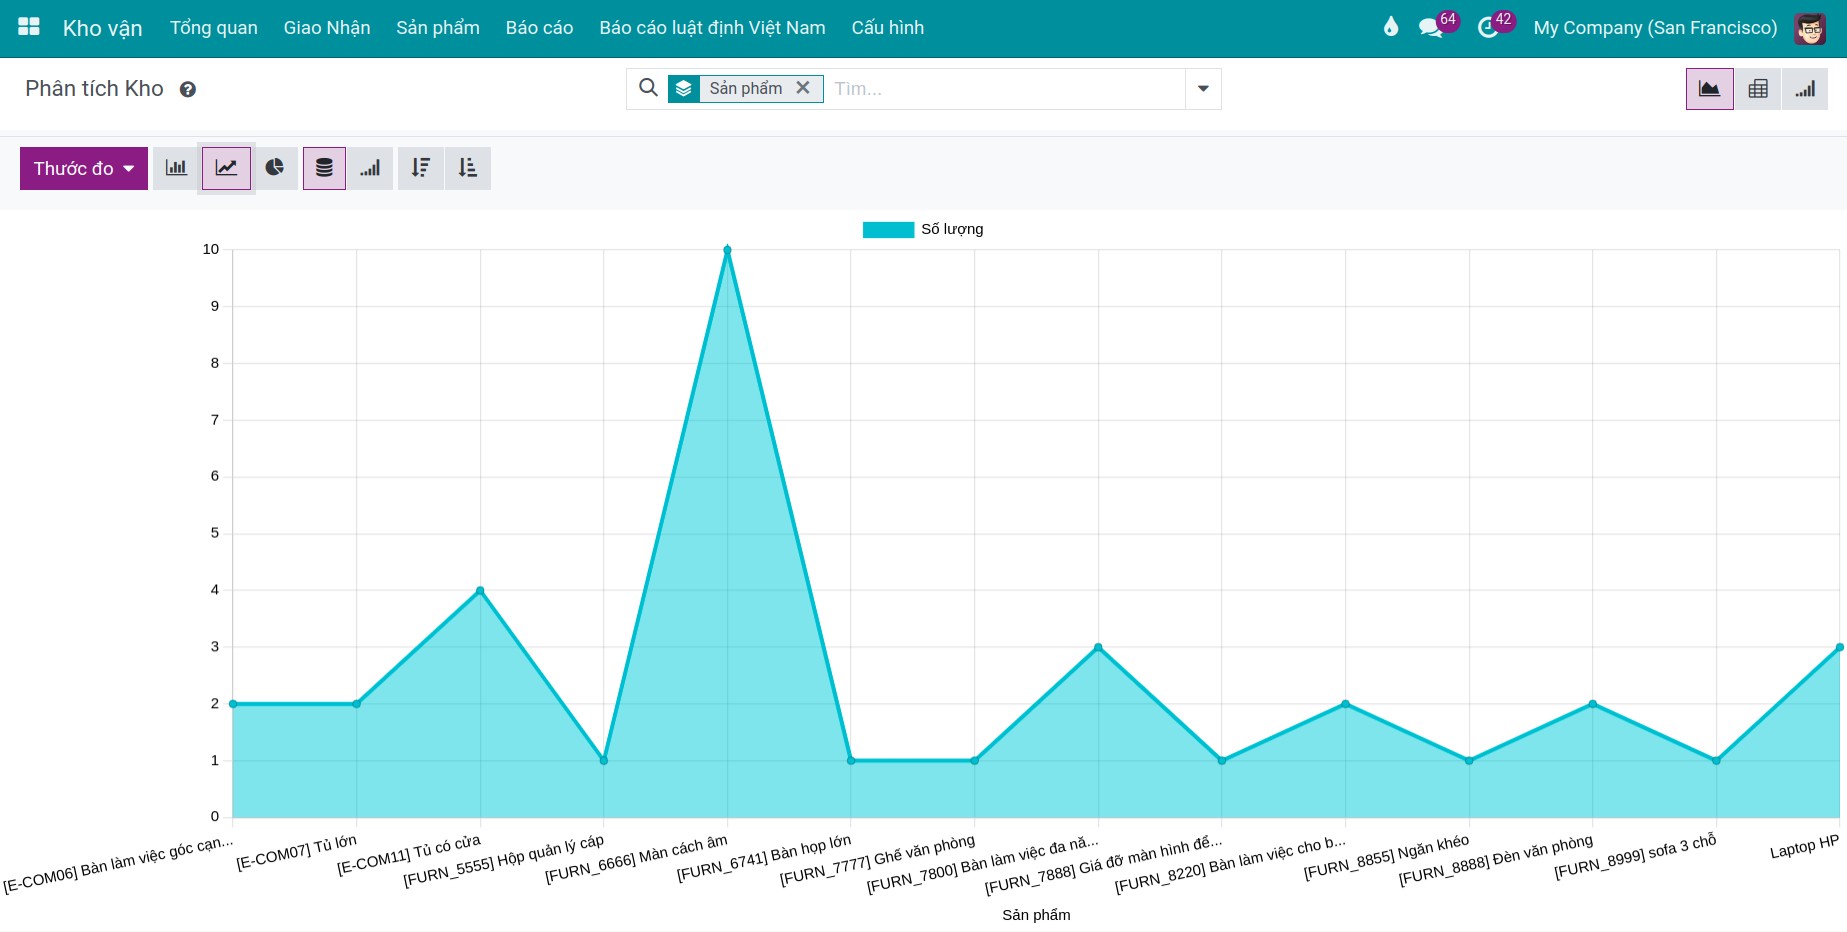Click the help icon beside Phân tích Kho
The width and height of the screenshot is (1847, 932).
(x=188, y=90)
